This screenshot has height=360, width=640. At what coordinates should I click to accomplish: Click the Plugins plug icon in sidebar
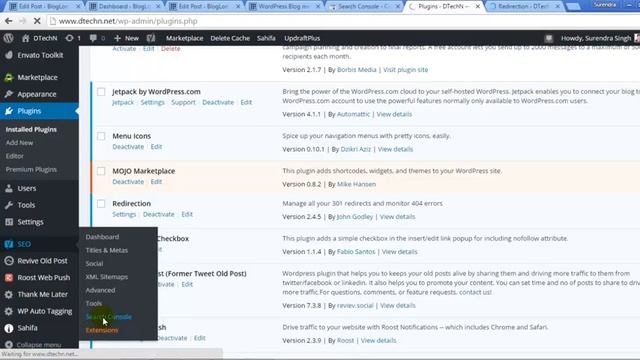click(9, 111)
